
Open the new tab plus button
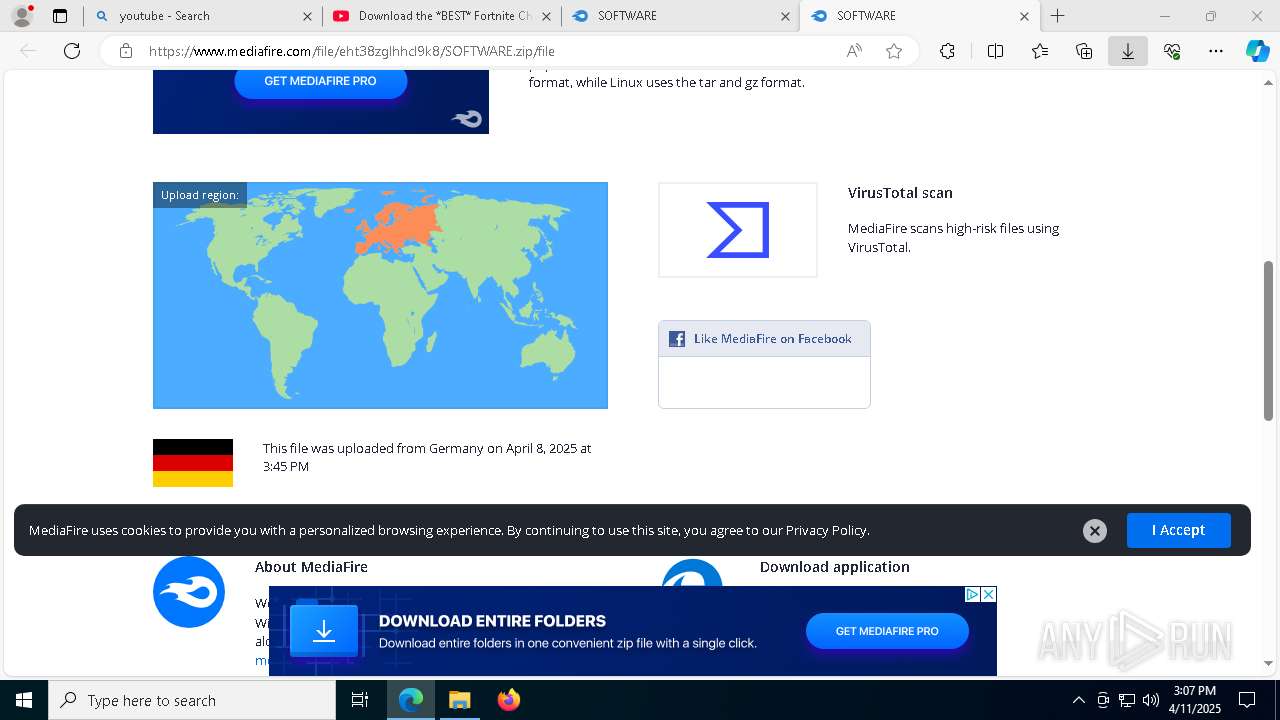click(x=1058, y=16)
